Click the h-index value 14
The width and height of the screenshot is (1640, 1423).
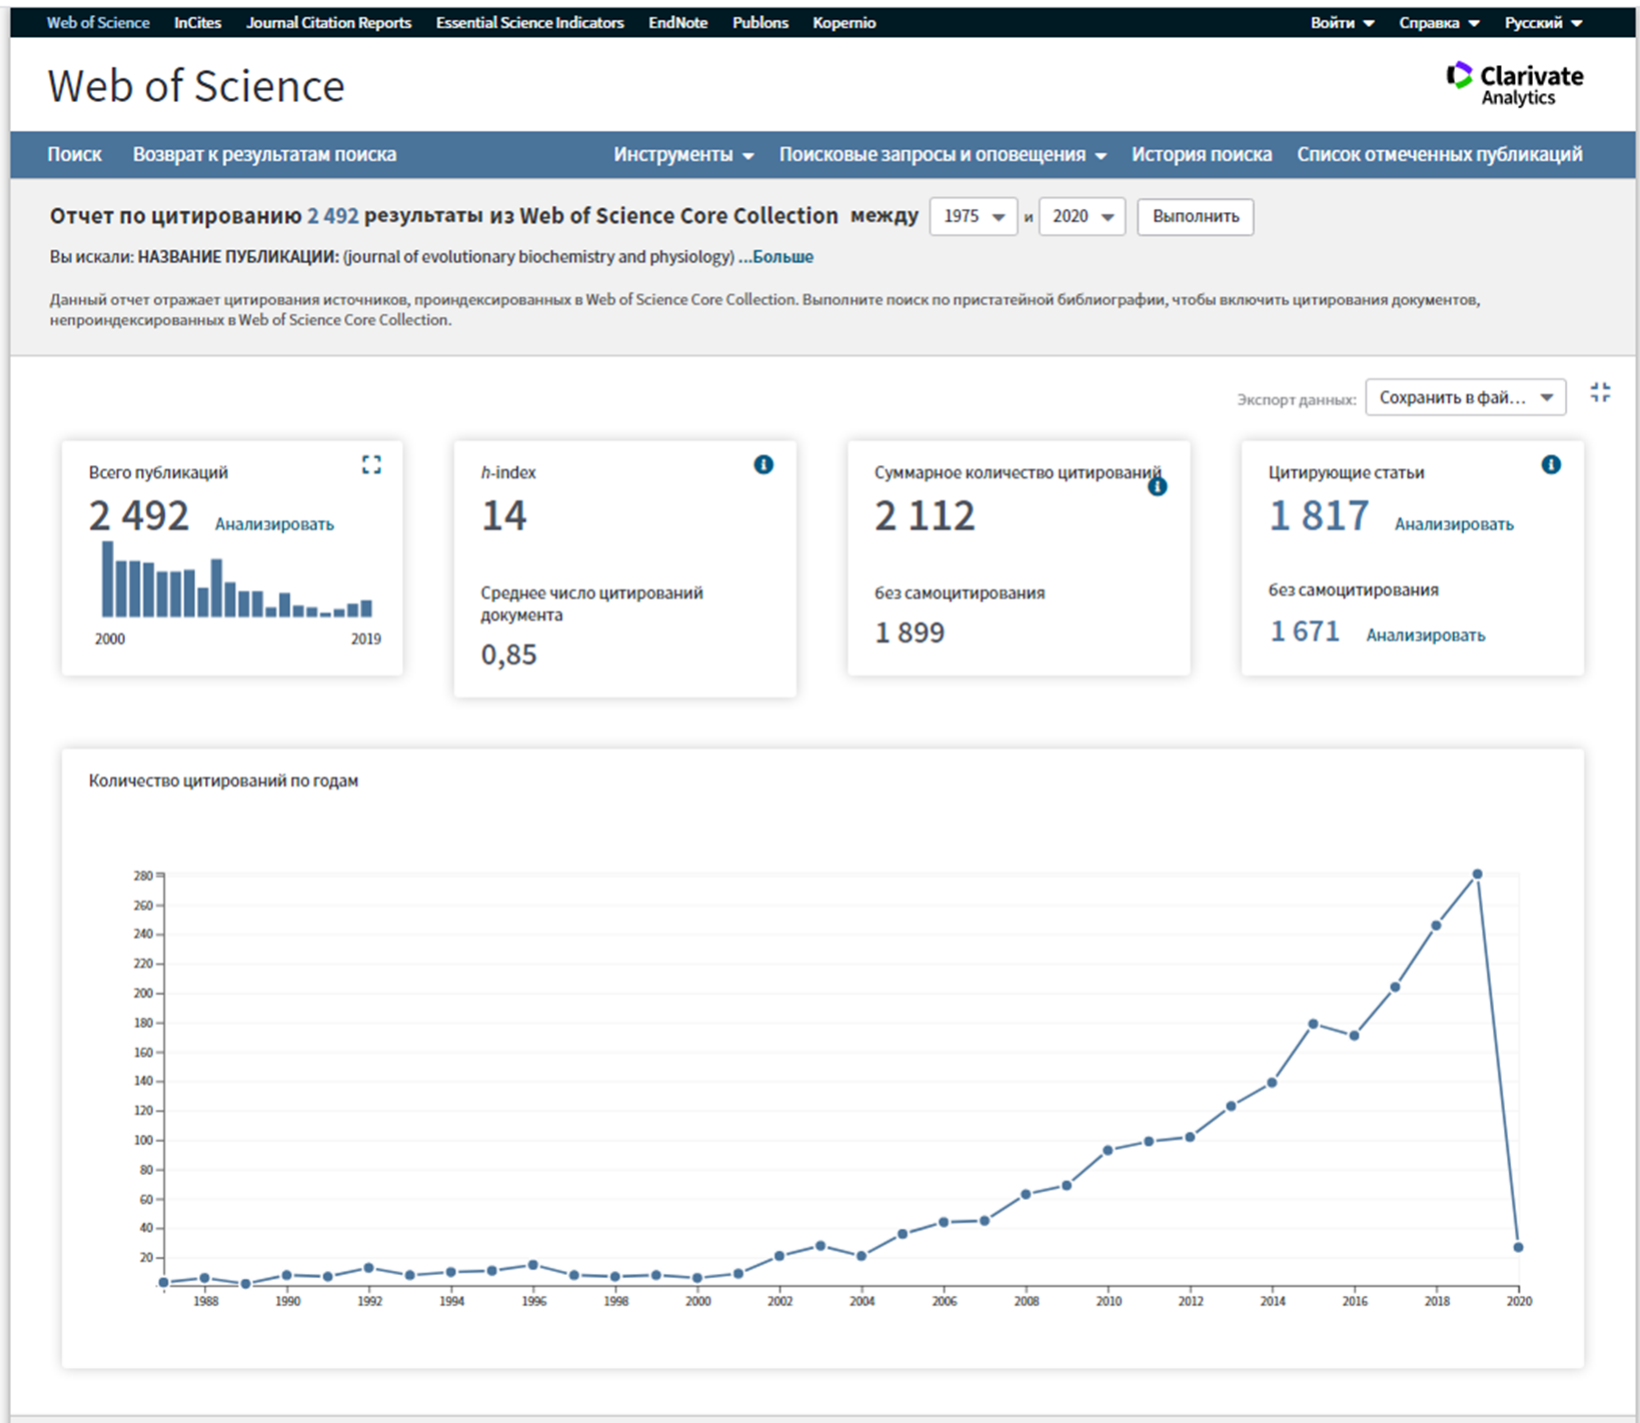[x=504, y=516]
